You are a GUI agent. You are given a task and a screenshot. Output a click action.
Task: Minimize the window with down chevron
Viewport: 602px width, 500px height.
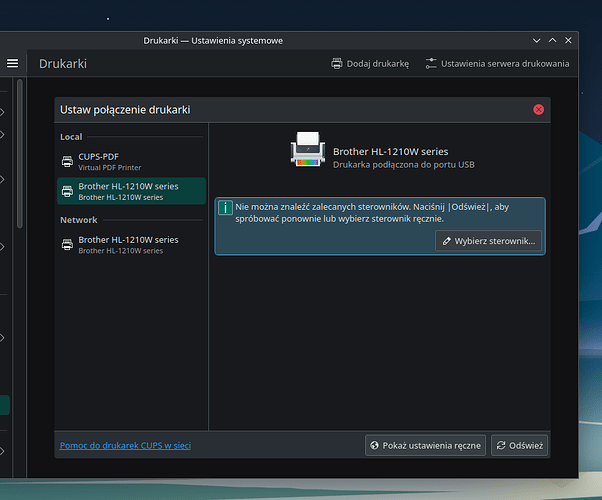point(536,41)
